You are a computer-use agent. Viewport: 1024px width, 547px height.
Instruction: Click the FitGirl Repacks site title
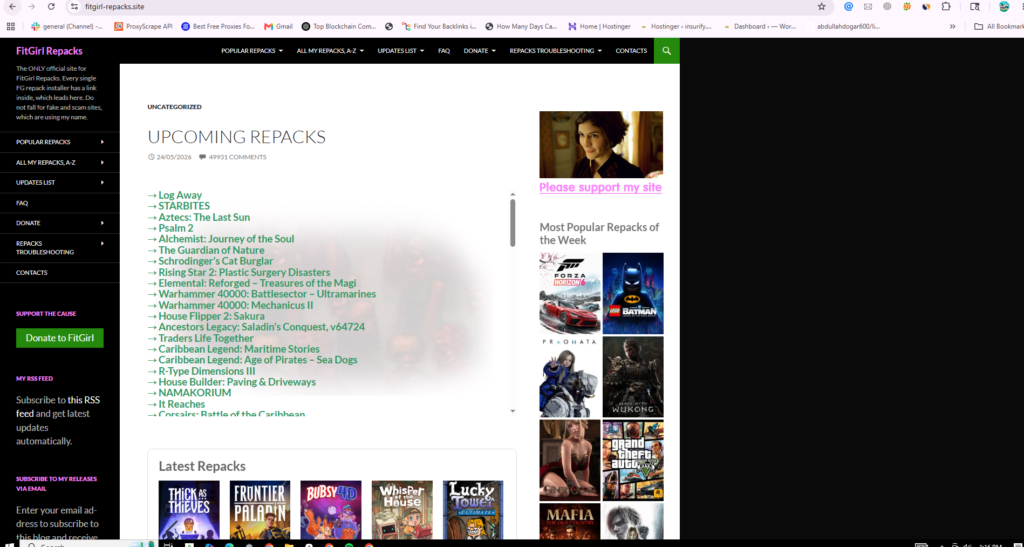(x=49, y=51)
